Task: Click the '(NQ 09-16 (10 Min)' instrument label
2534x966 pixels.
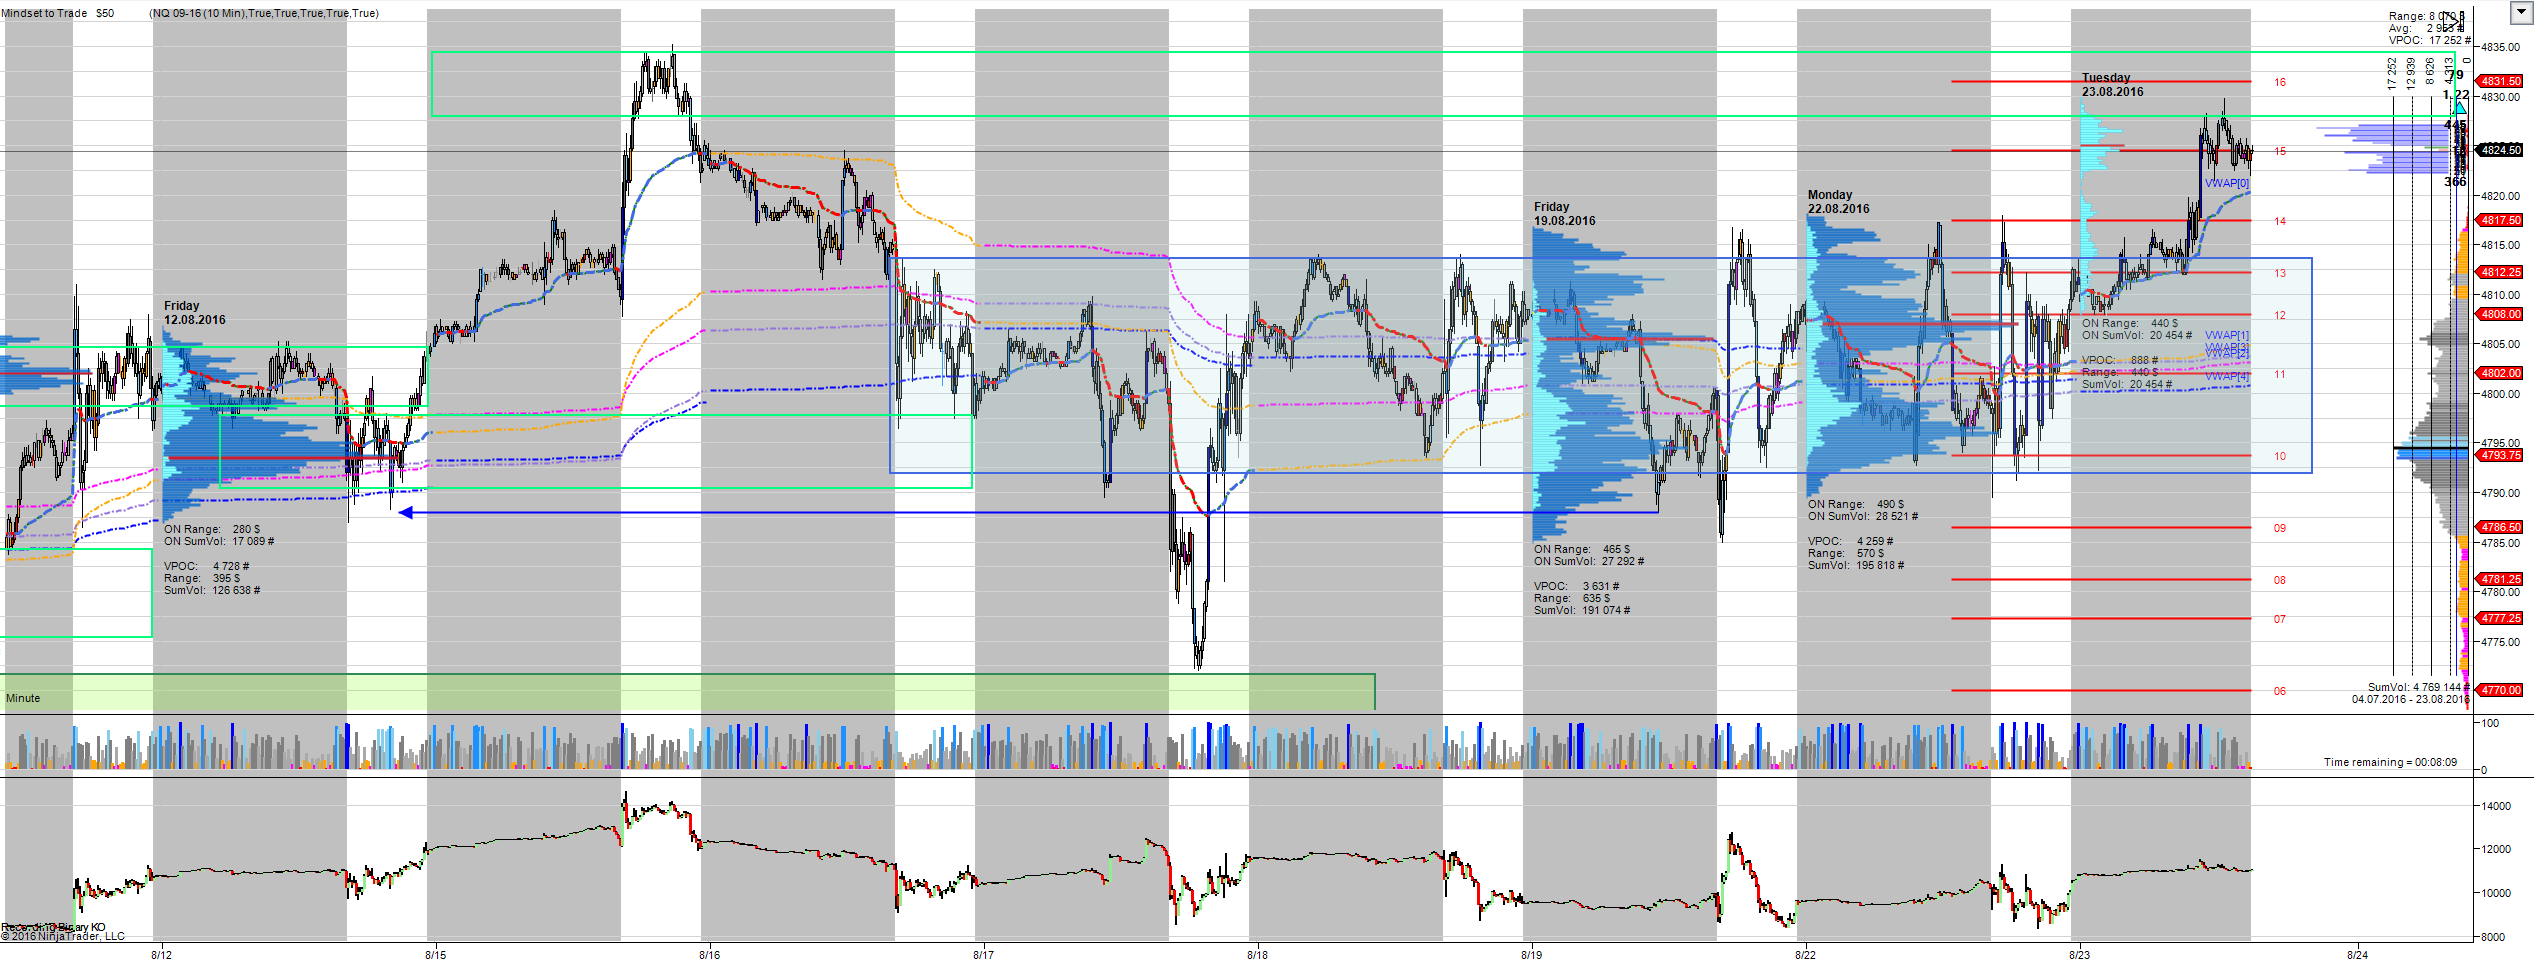Action: pos(197,13)
